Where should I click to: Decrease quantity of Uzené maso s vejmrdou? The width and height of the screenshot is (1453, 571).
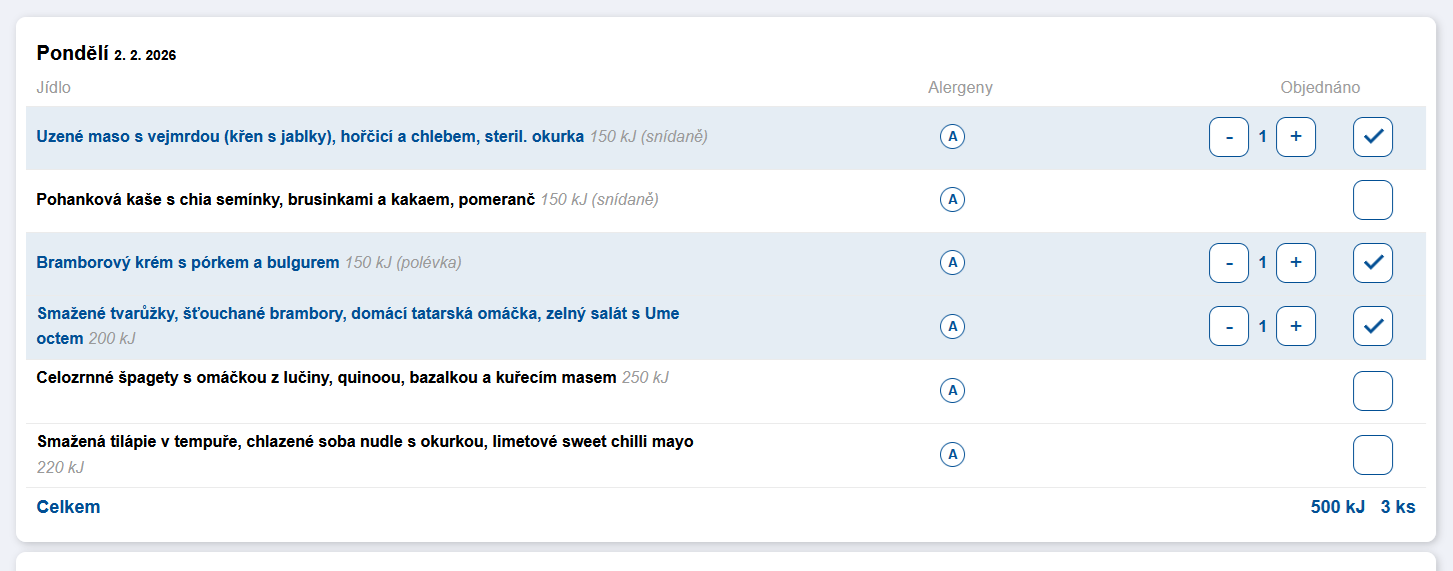1229,137
